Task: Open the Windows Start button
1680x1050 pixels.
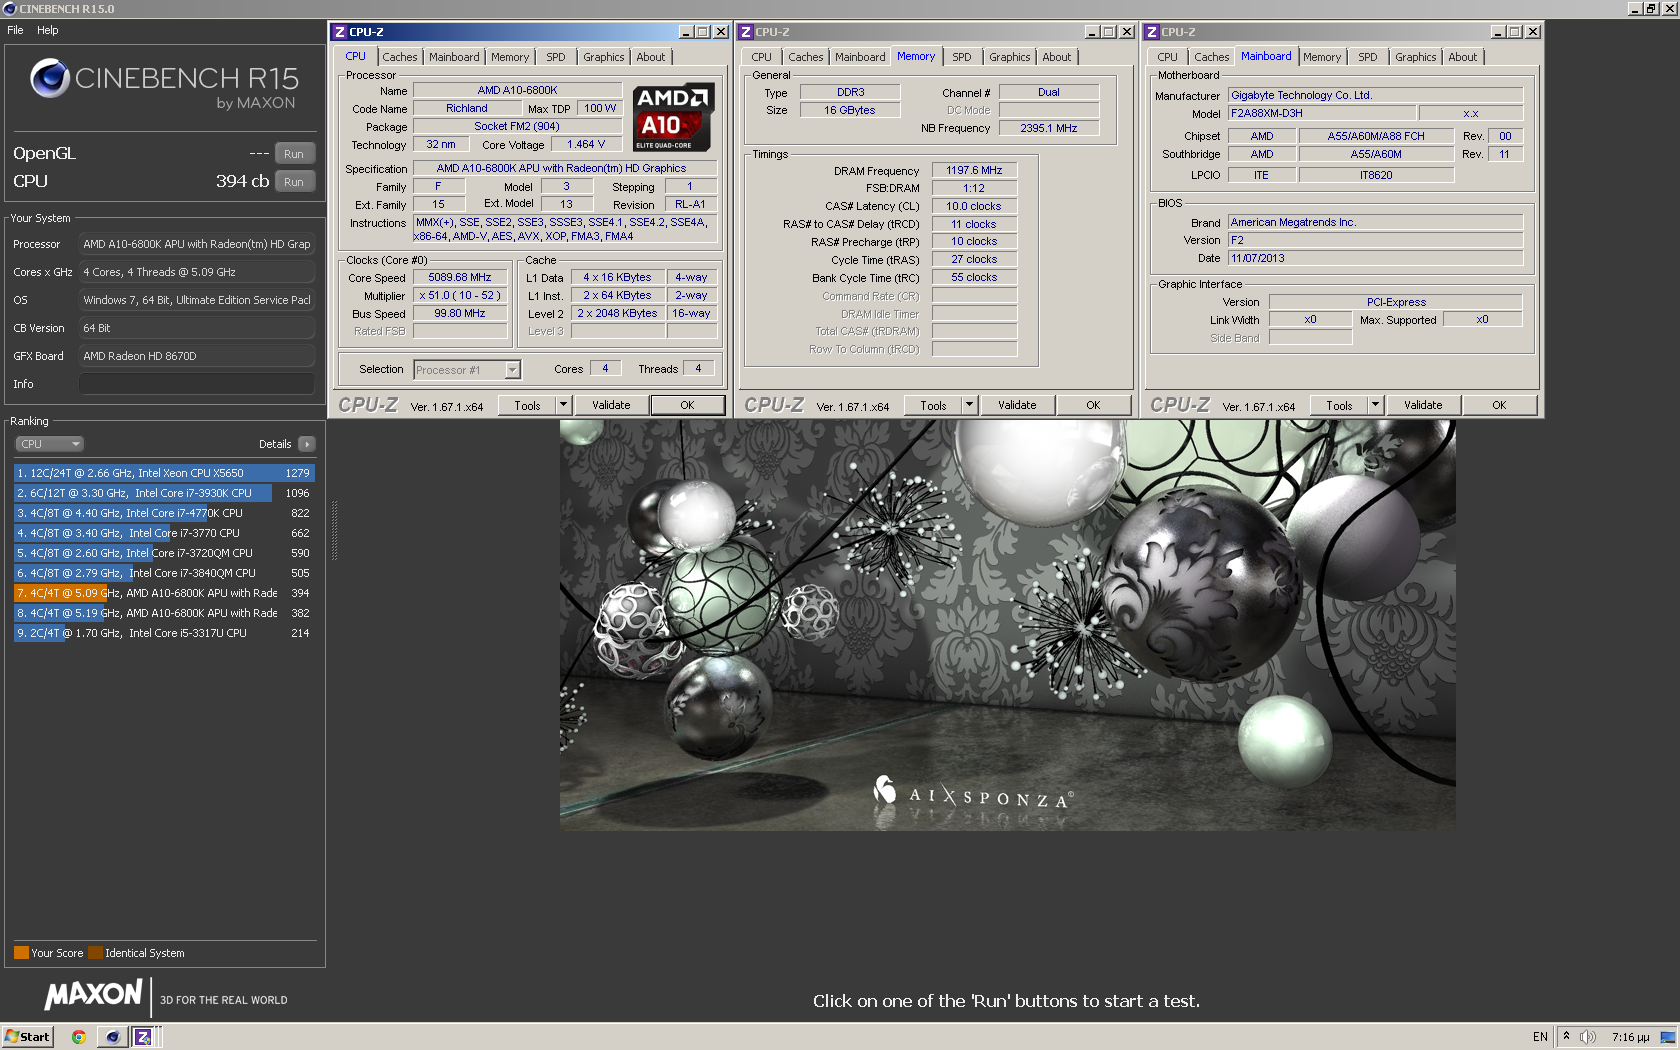Action: pos(27,1037)
